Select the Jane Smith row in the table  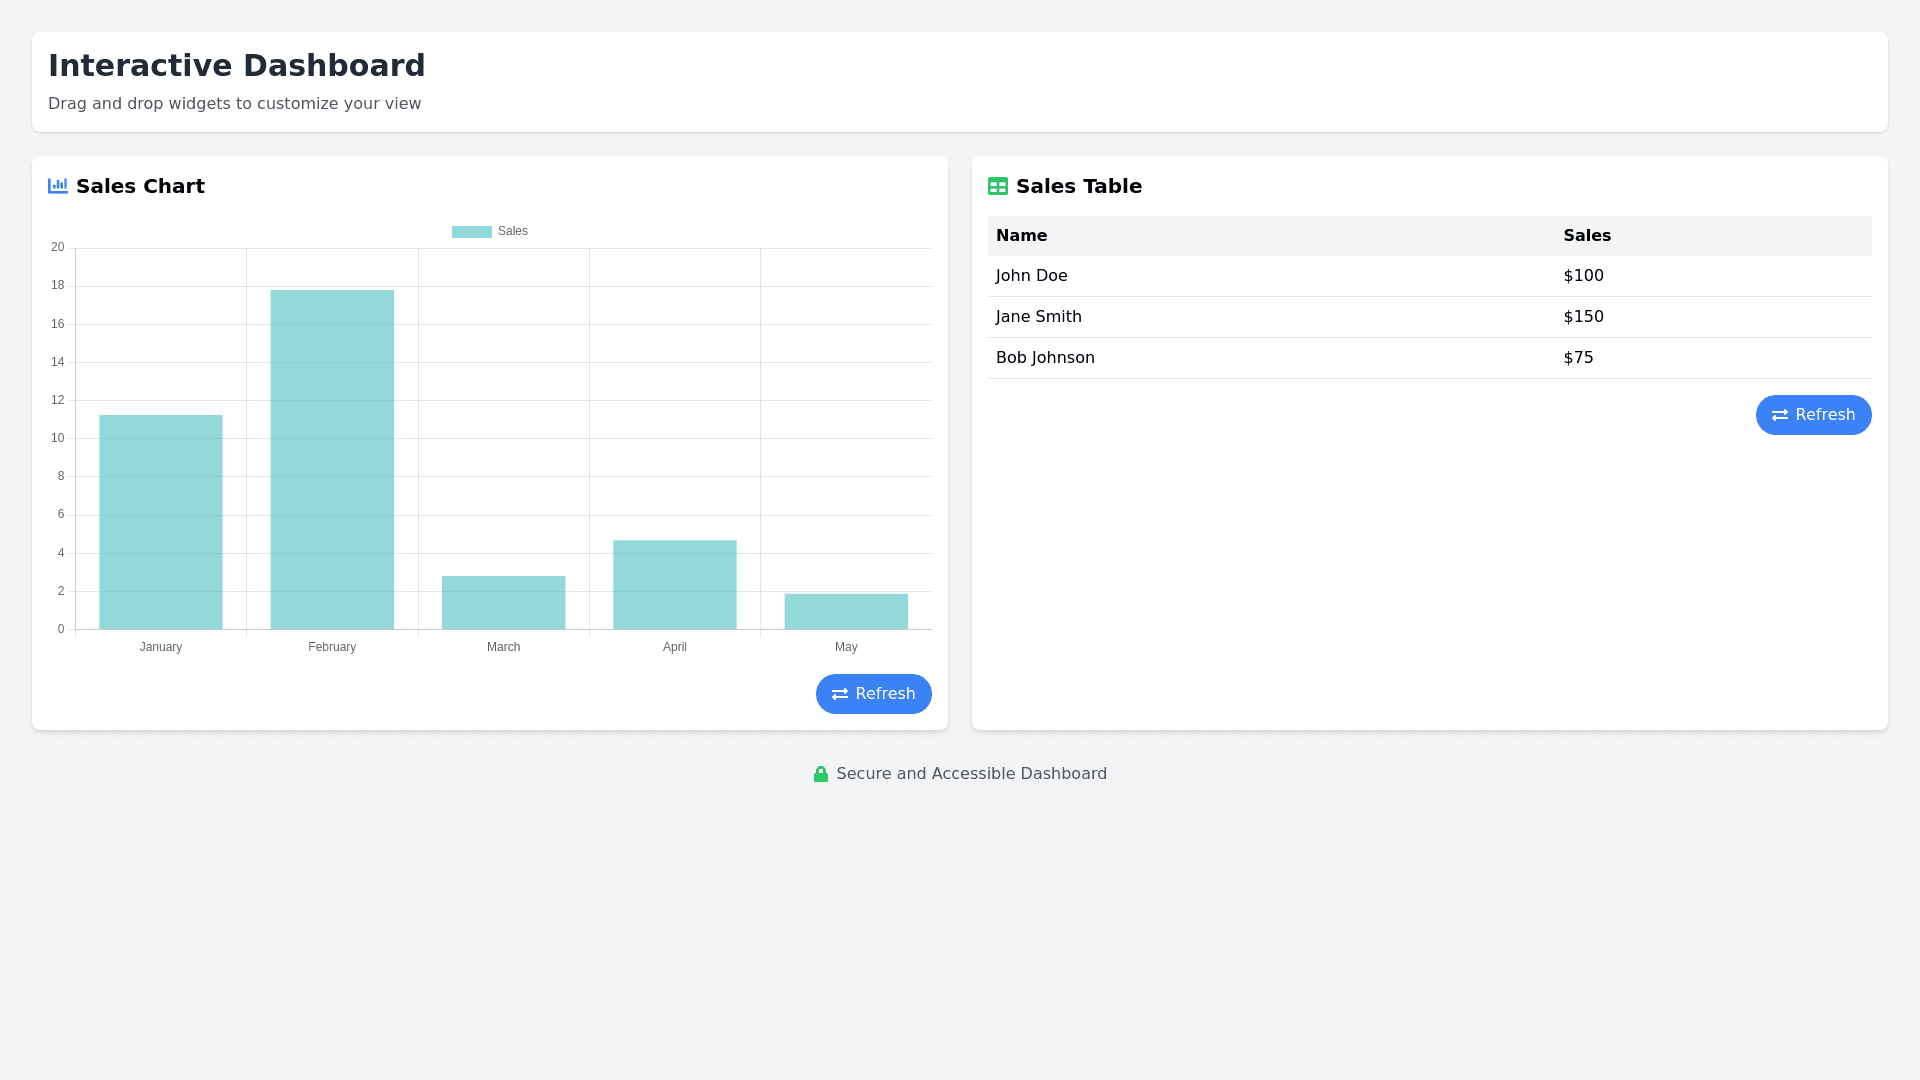[x=1038, y=317]
